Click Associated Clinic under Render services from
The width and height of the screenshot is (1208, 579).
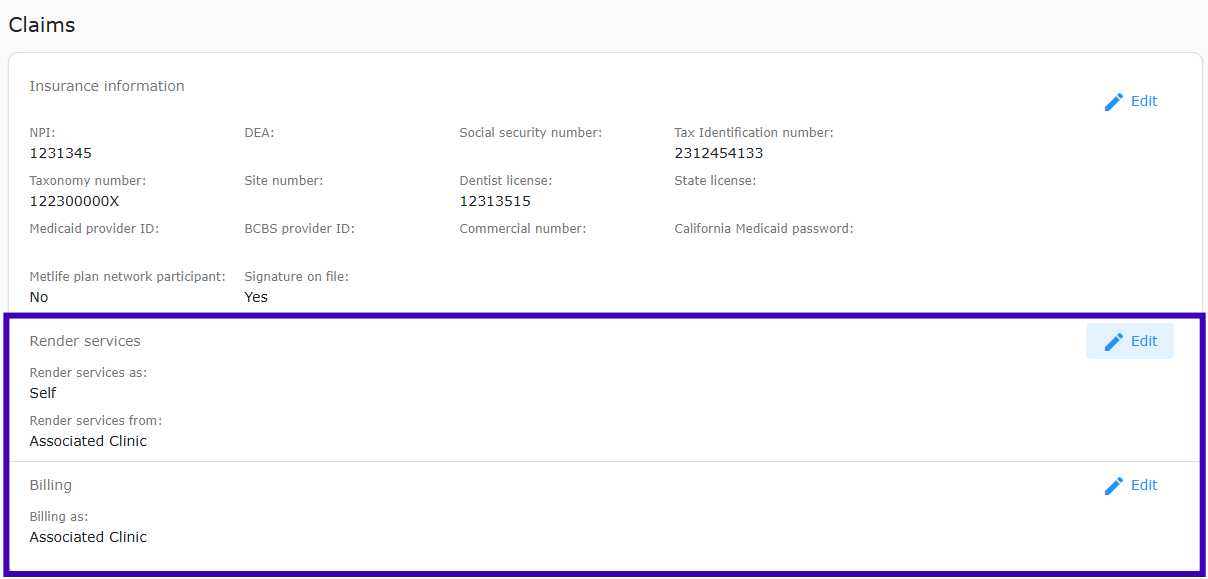pos(88,441)
